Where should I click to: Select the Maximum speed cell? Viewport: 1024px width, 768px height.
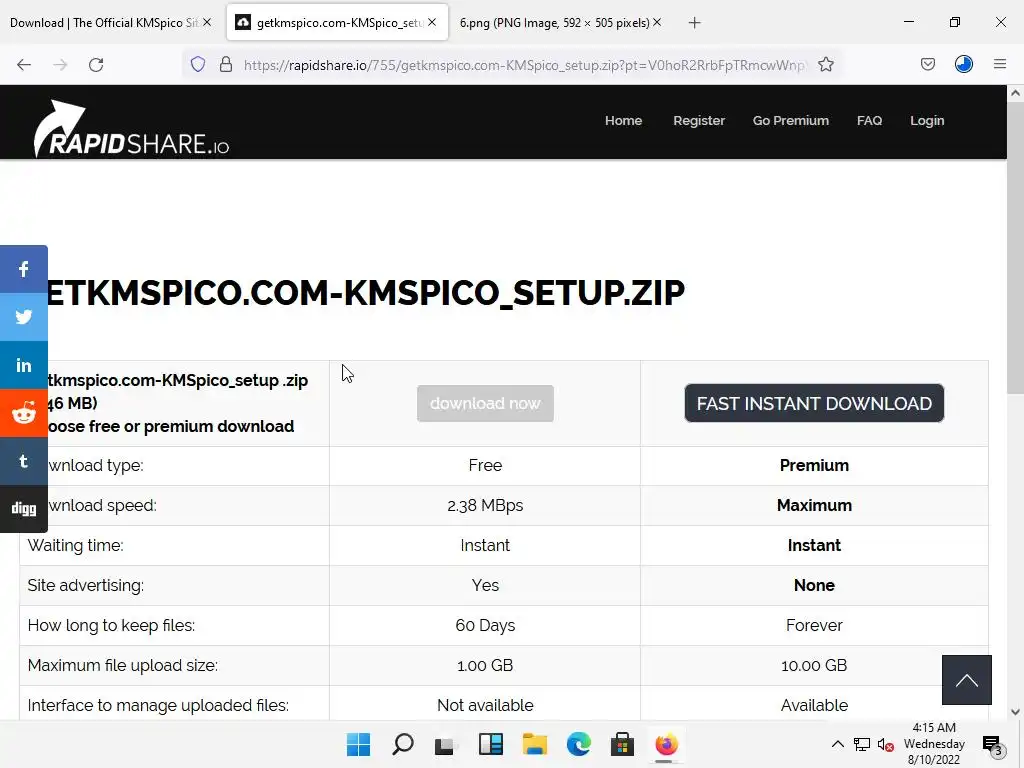814,505
